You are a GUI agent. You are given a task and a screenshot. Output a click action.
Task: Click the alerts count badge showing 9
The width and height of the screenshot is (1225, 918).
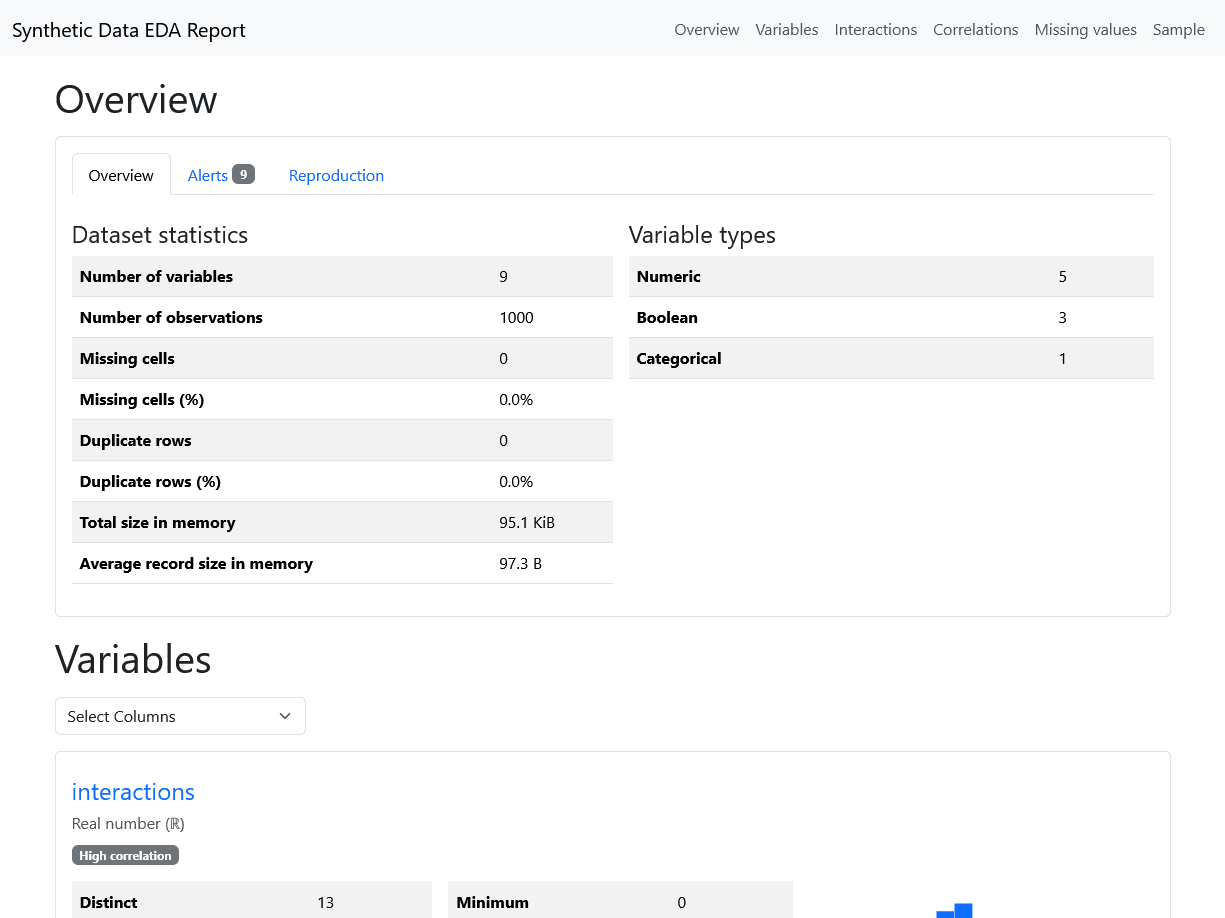(x=243, y=174)
